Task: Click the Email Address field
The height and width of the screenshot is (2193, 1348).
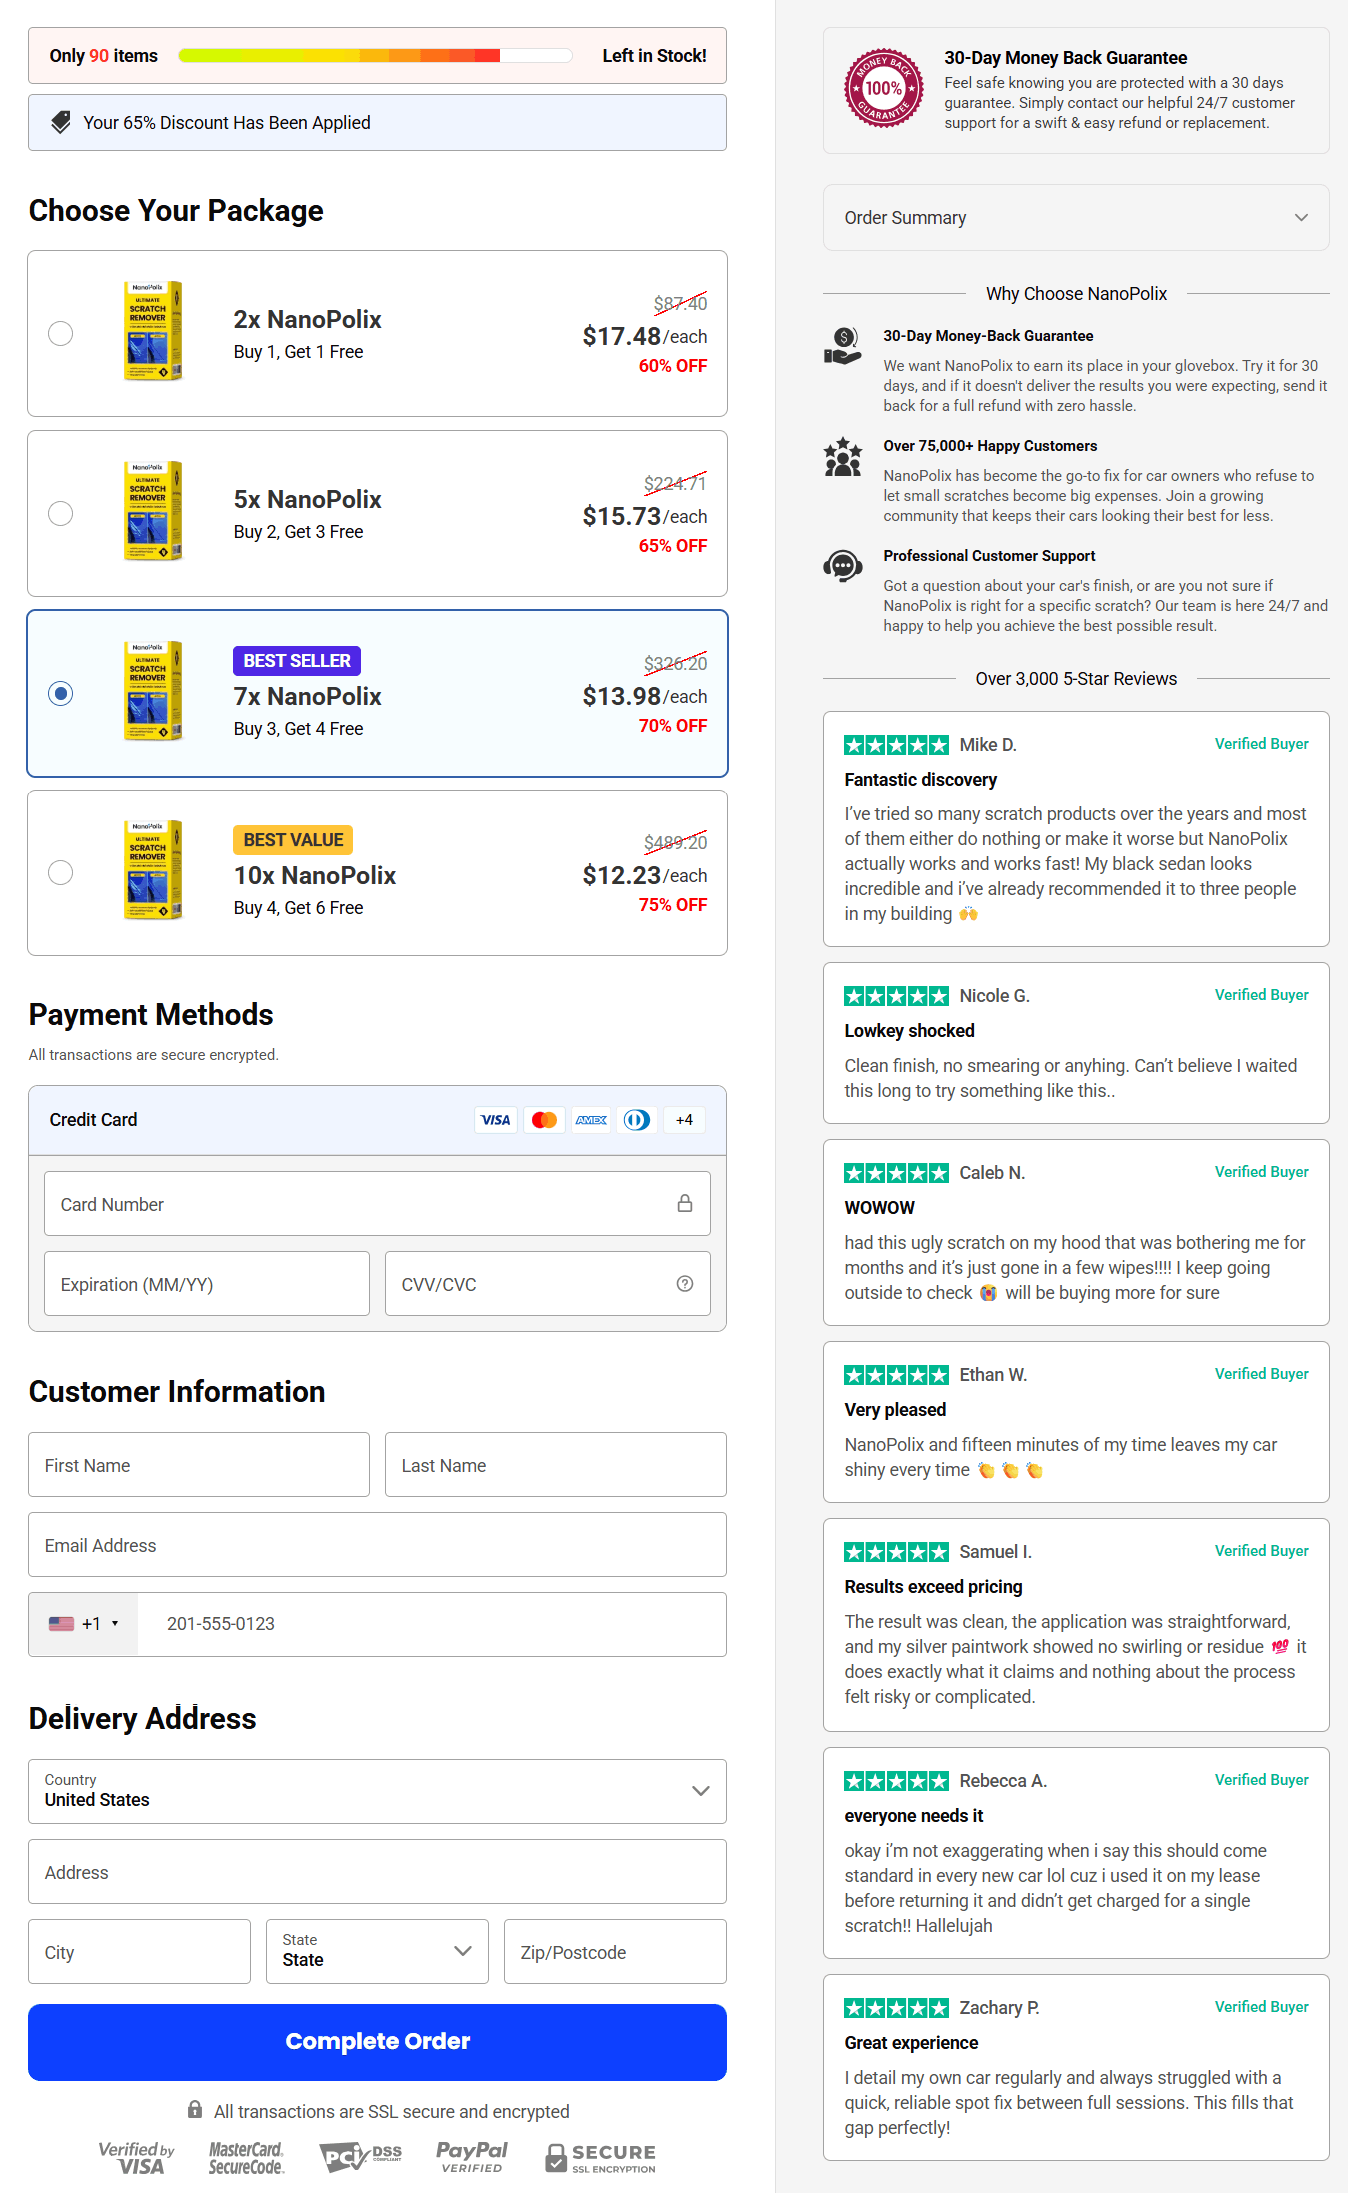Action: coord(377,1545)
